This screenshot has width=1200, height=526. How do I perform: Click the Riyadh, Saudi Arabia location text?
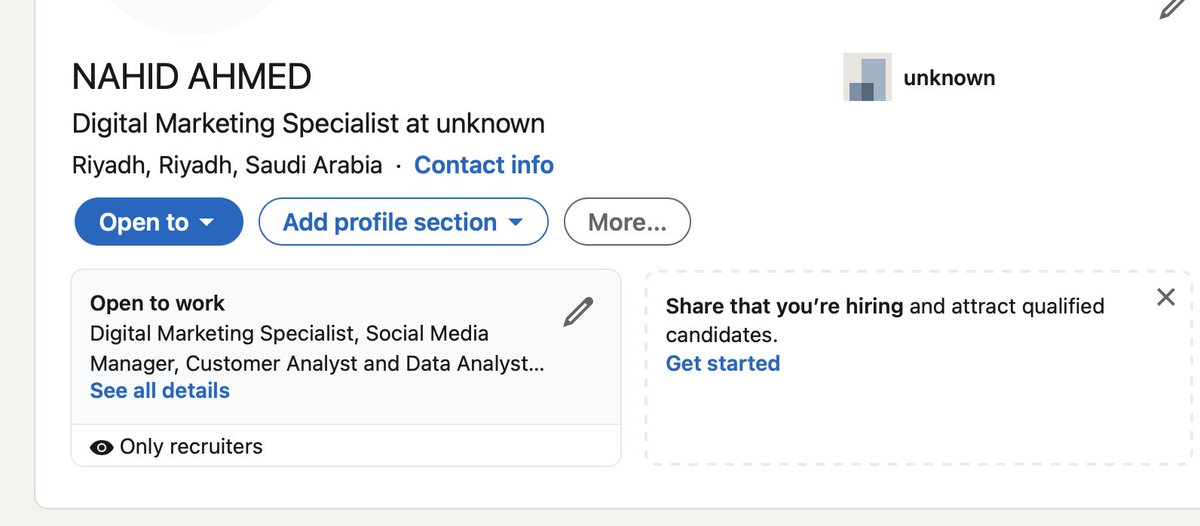coord(227,165)
